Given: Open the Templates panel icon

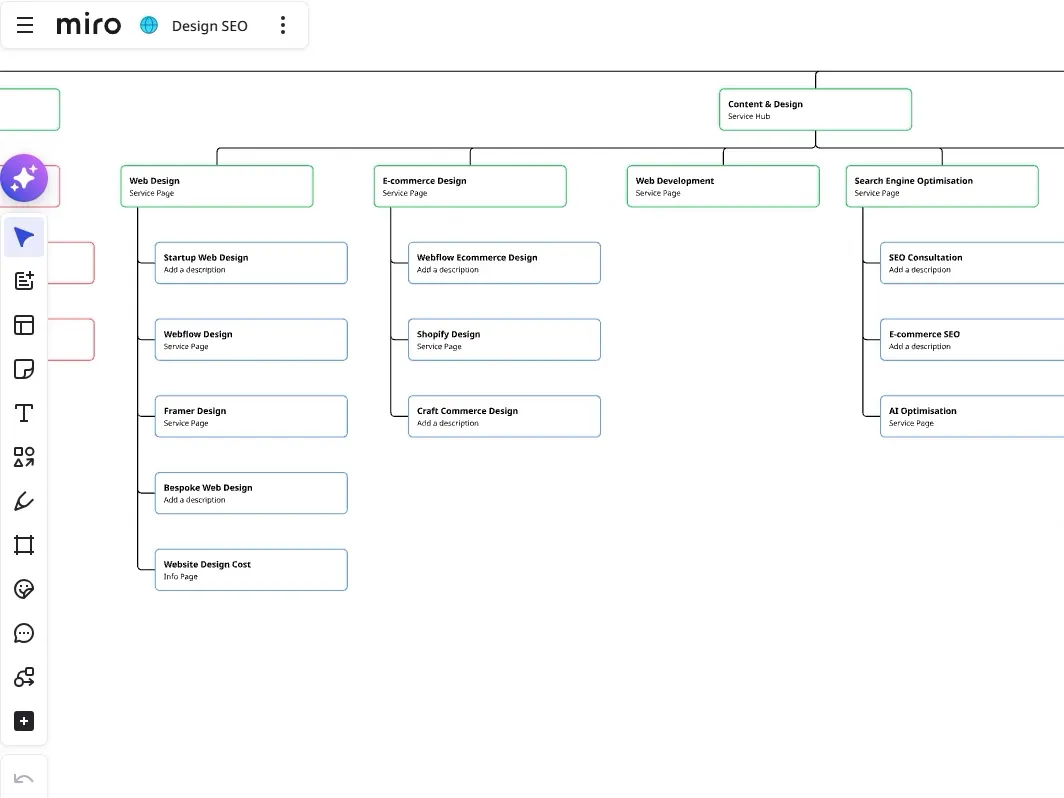Looking at the screenshot, I should point(24,281).
